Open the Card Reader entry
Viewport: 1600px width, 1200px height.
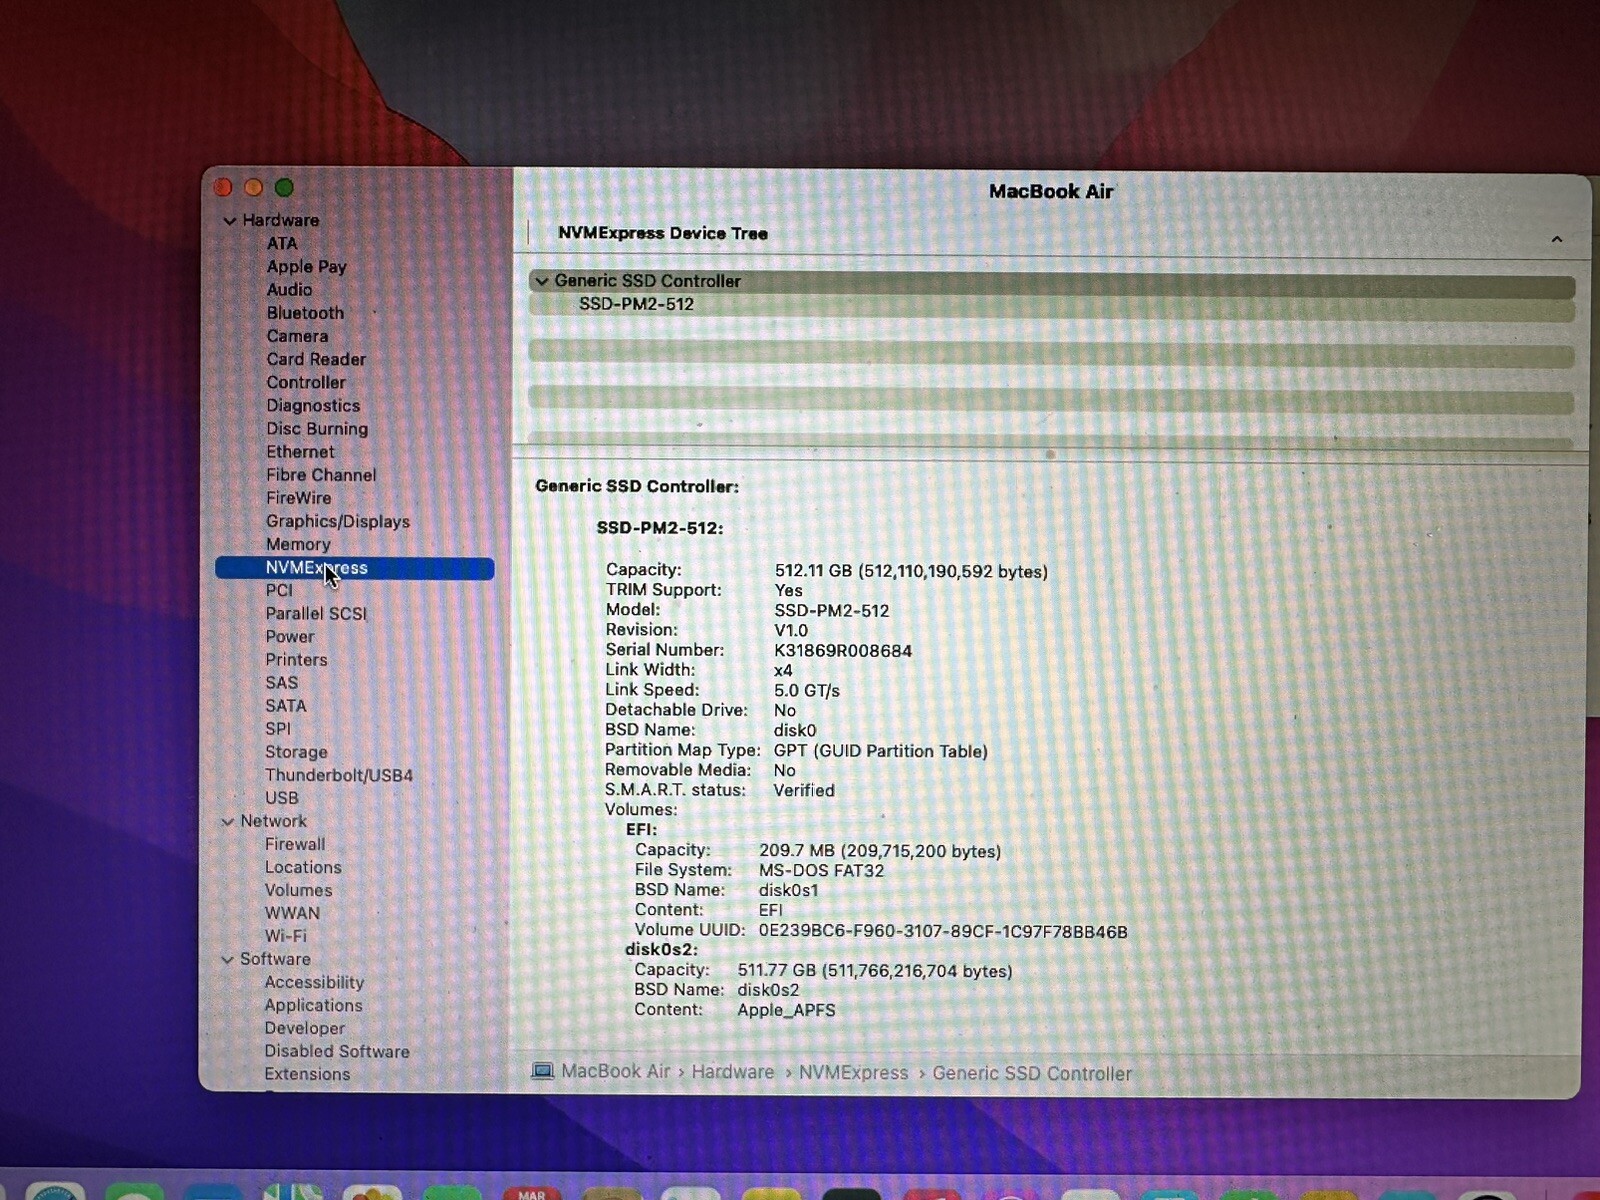click(x=316, y=359)
